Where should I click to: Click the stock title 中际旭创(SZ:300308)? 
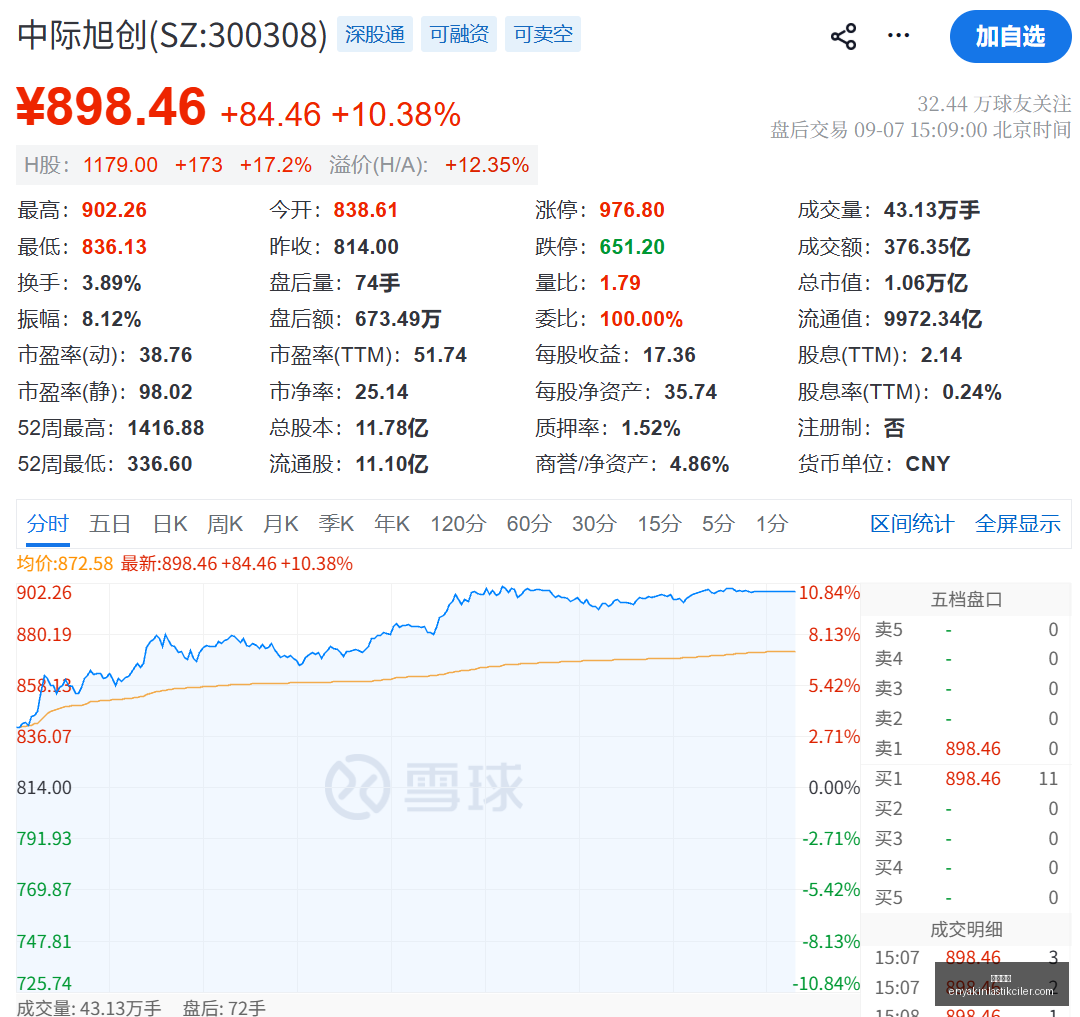pyautogui.click(x=172, y=35)
